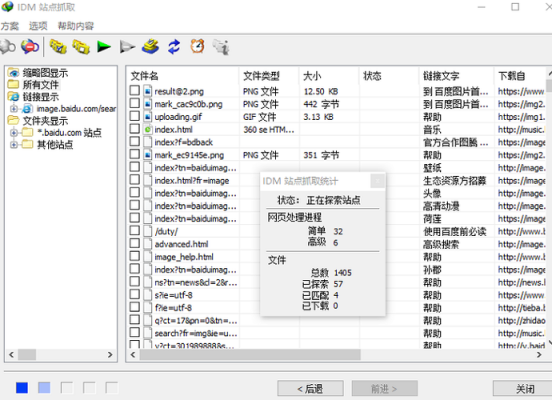Click the blue refresh arrows icon

174,46
